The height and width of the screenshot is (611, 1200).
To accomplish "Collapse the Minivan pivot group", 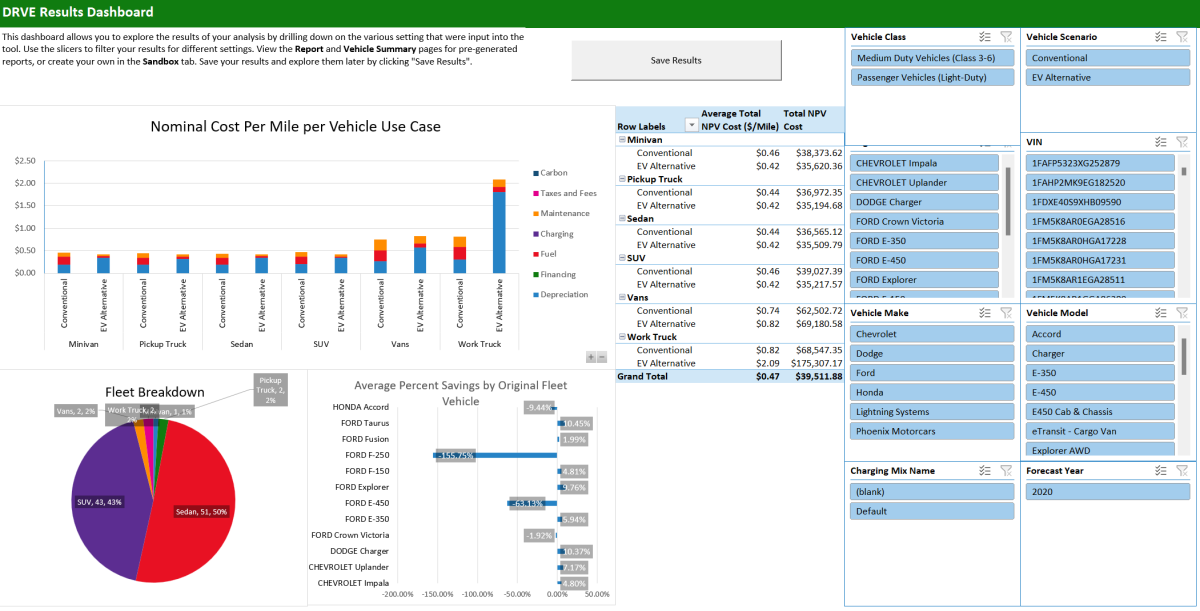I will (621, 140).
